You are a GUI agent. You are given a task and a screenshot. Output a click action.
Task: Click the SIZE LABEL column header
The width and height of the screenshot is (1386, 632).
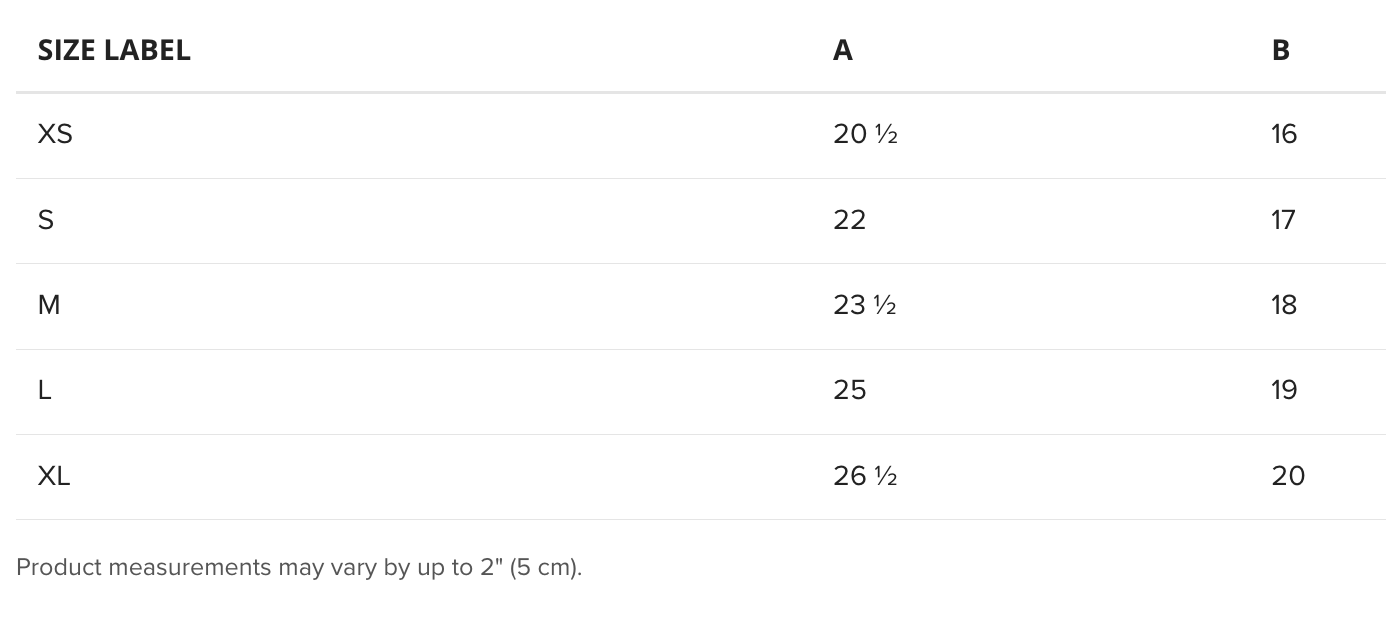click(114, 50)
